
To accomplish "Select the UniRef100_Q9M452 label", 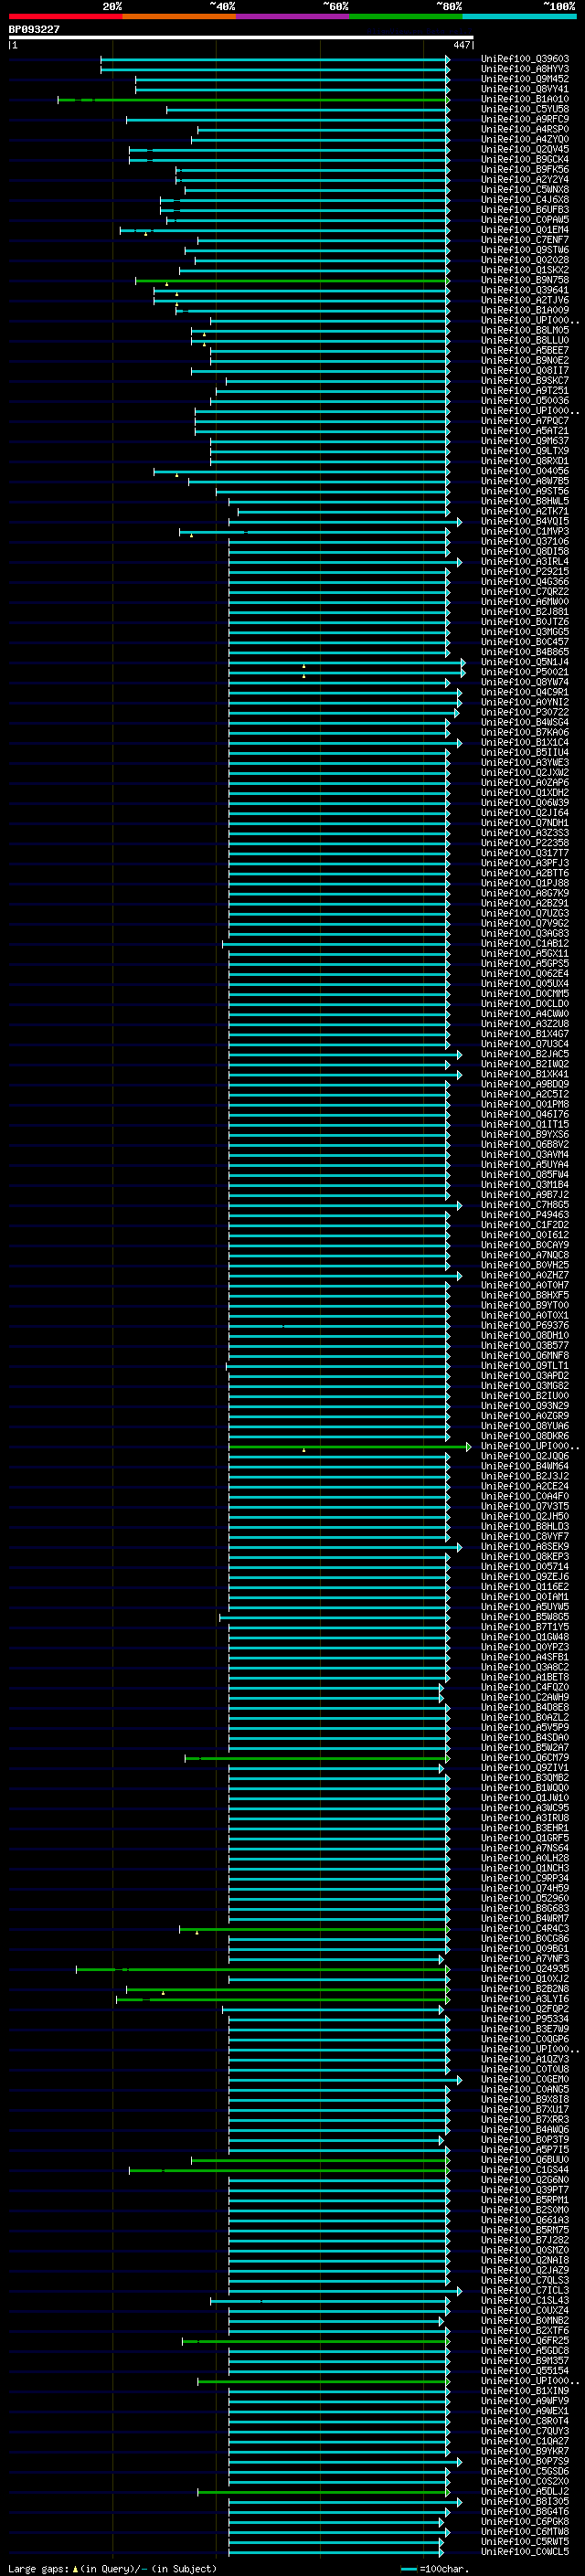I will [x=524, y=79].
